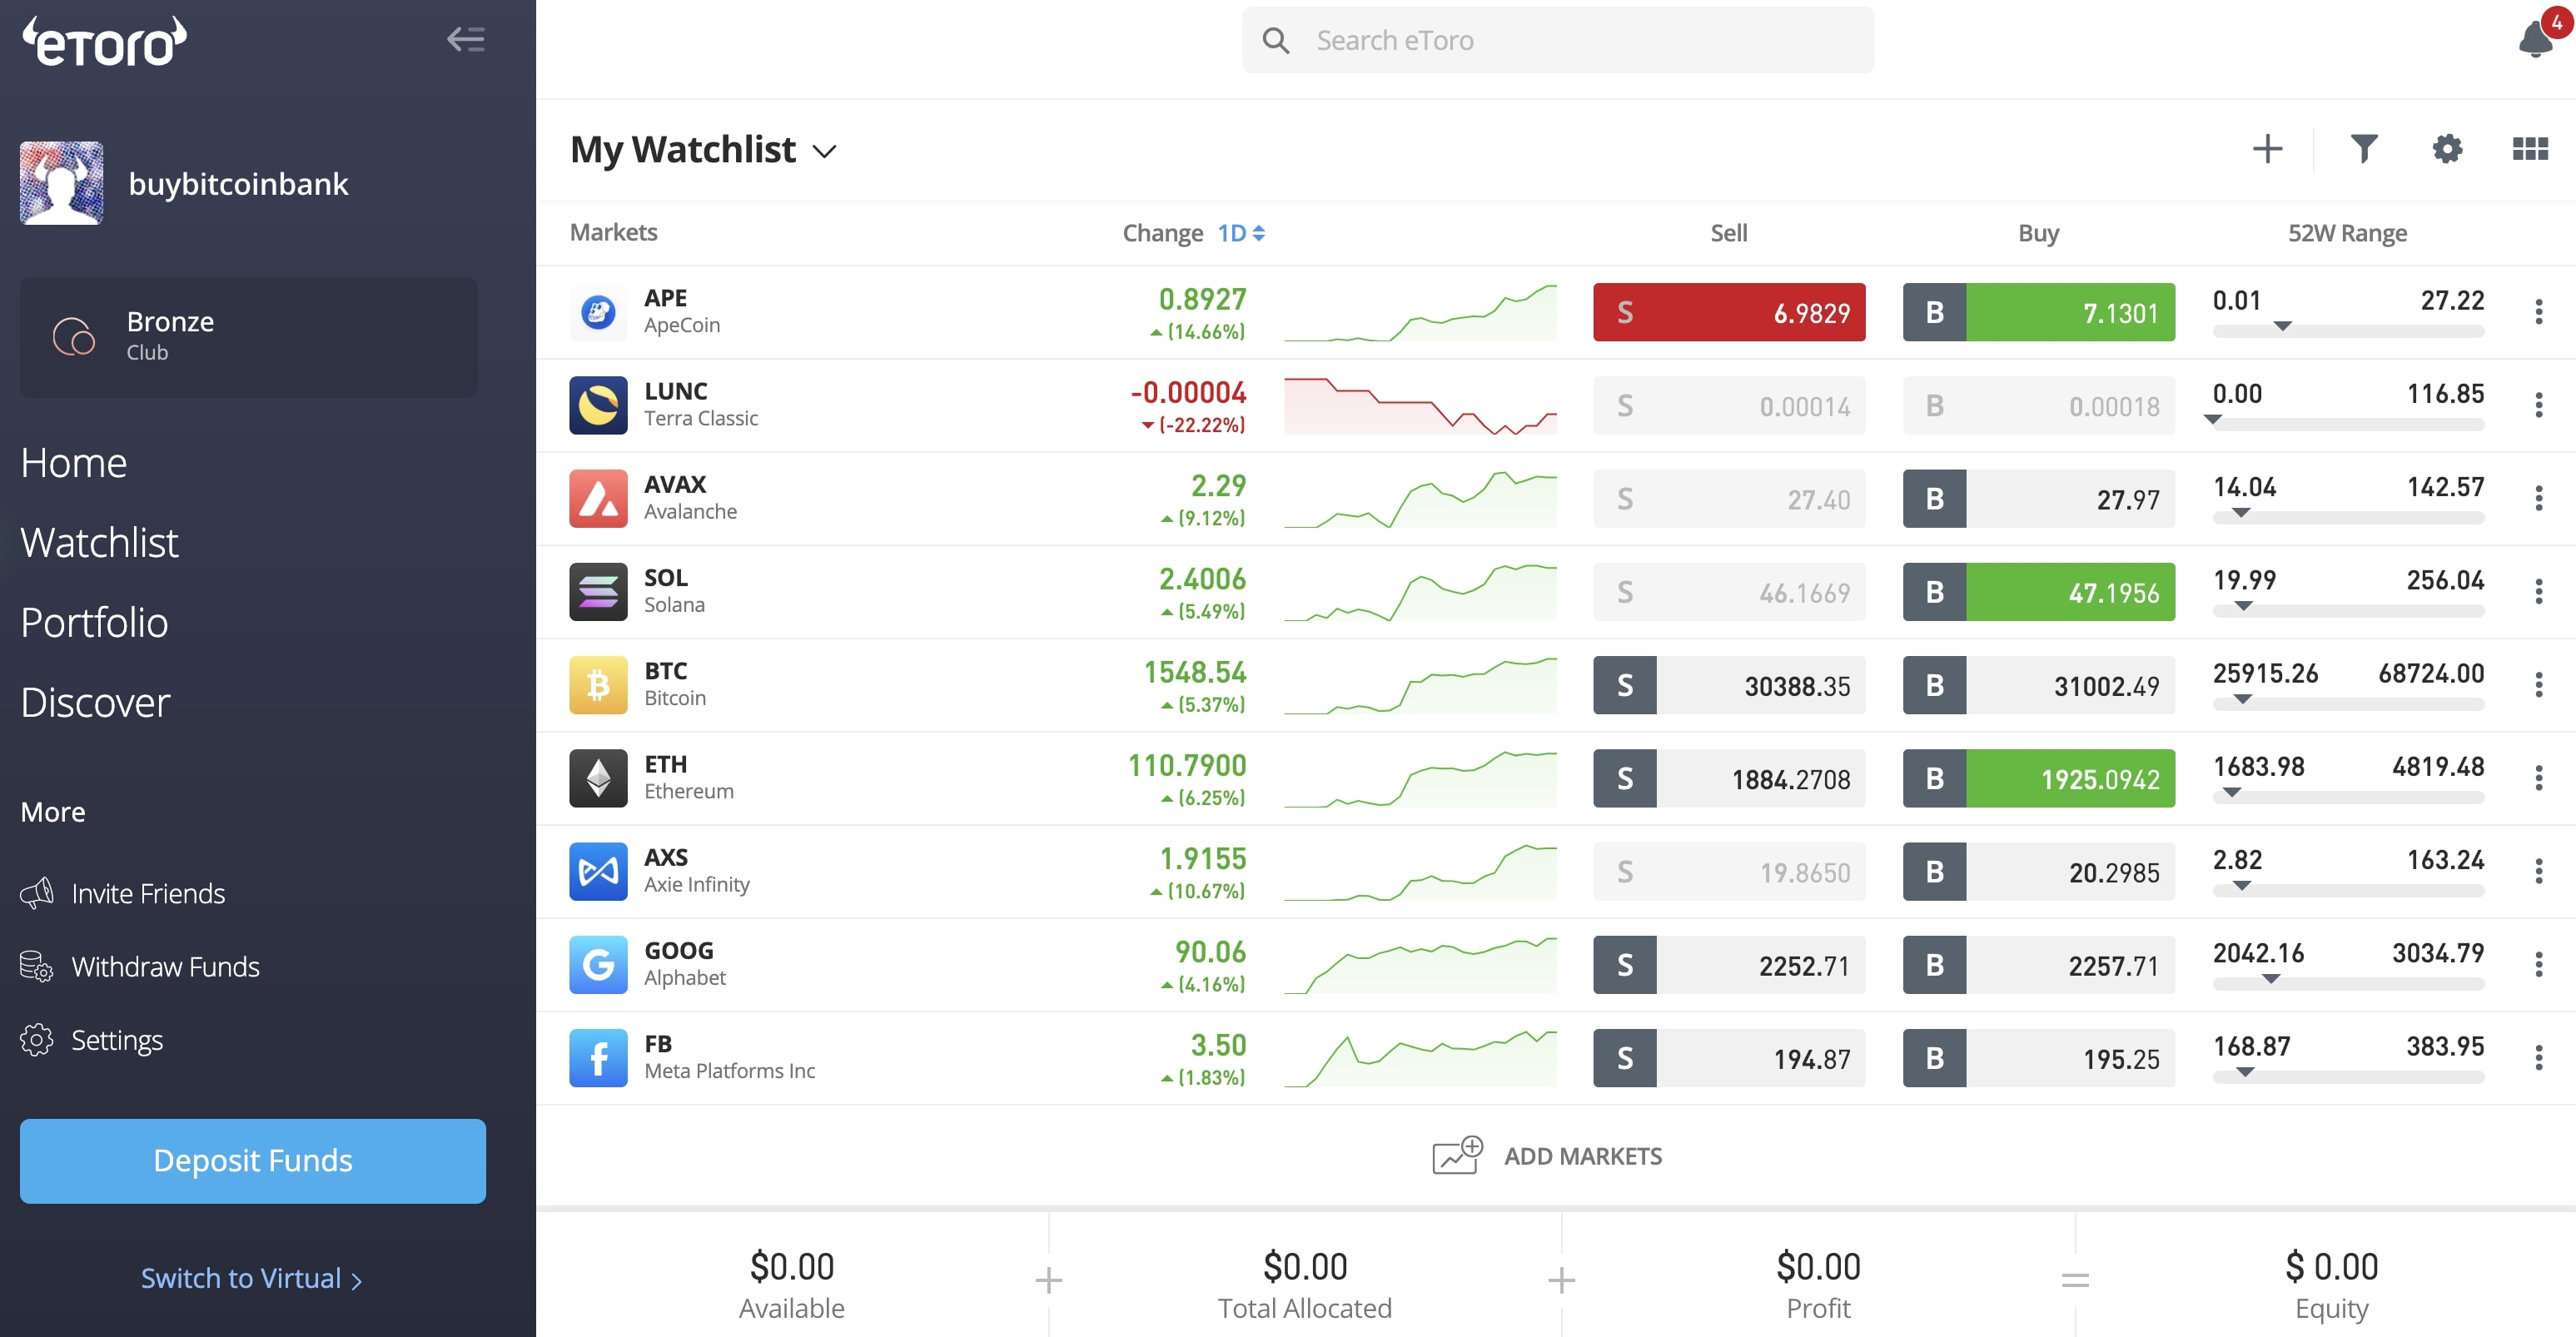Image resolution: width=2576 pixels, height=1337 pixels.
Task: Click the Switch to Virtual link
Action: click(251, 1278)
